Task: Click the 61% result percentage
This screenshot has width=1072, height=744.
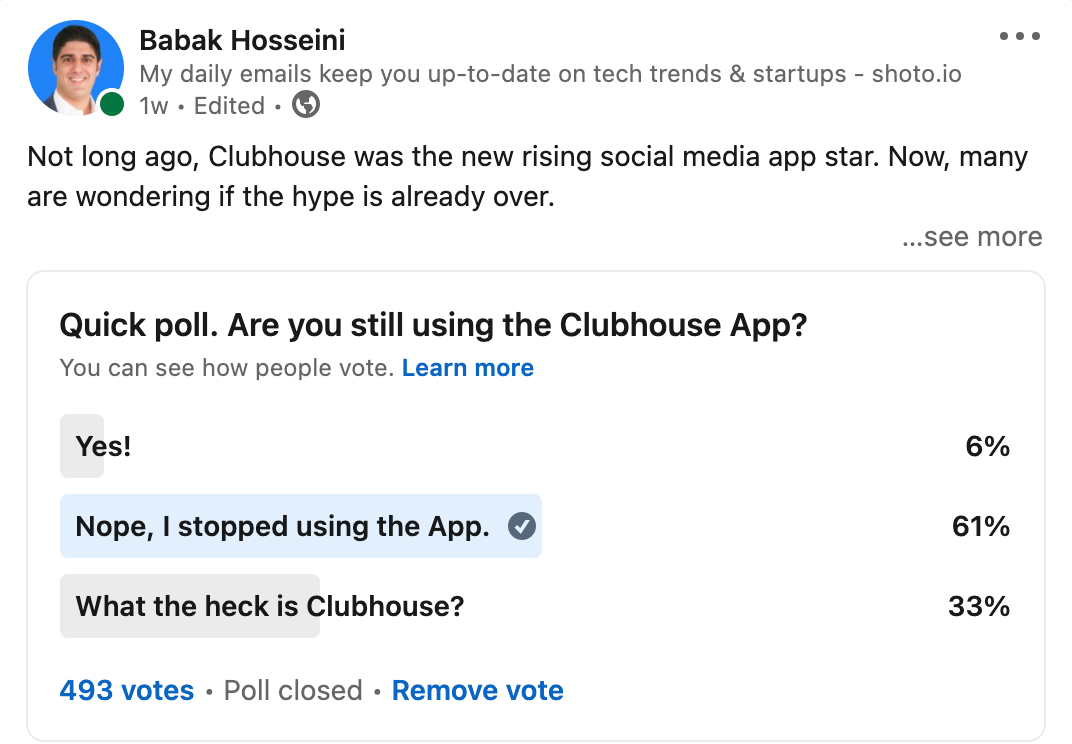Action: pos(980,526)
